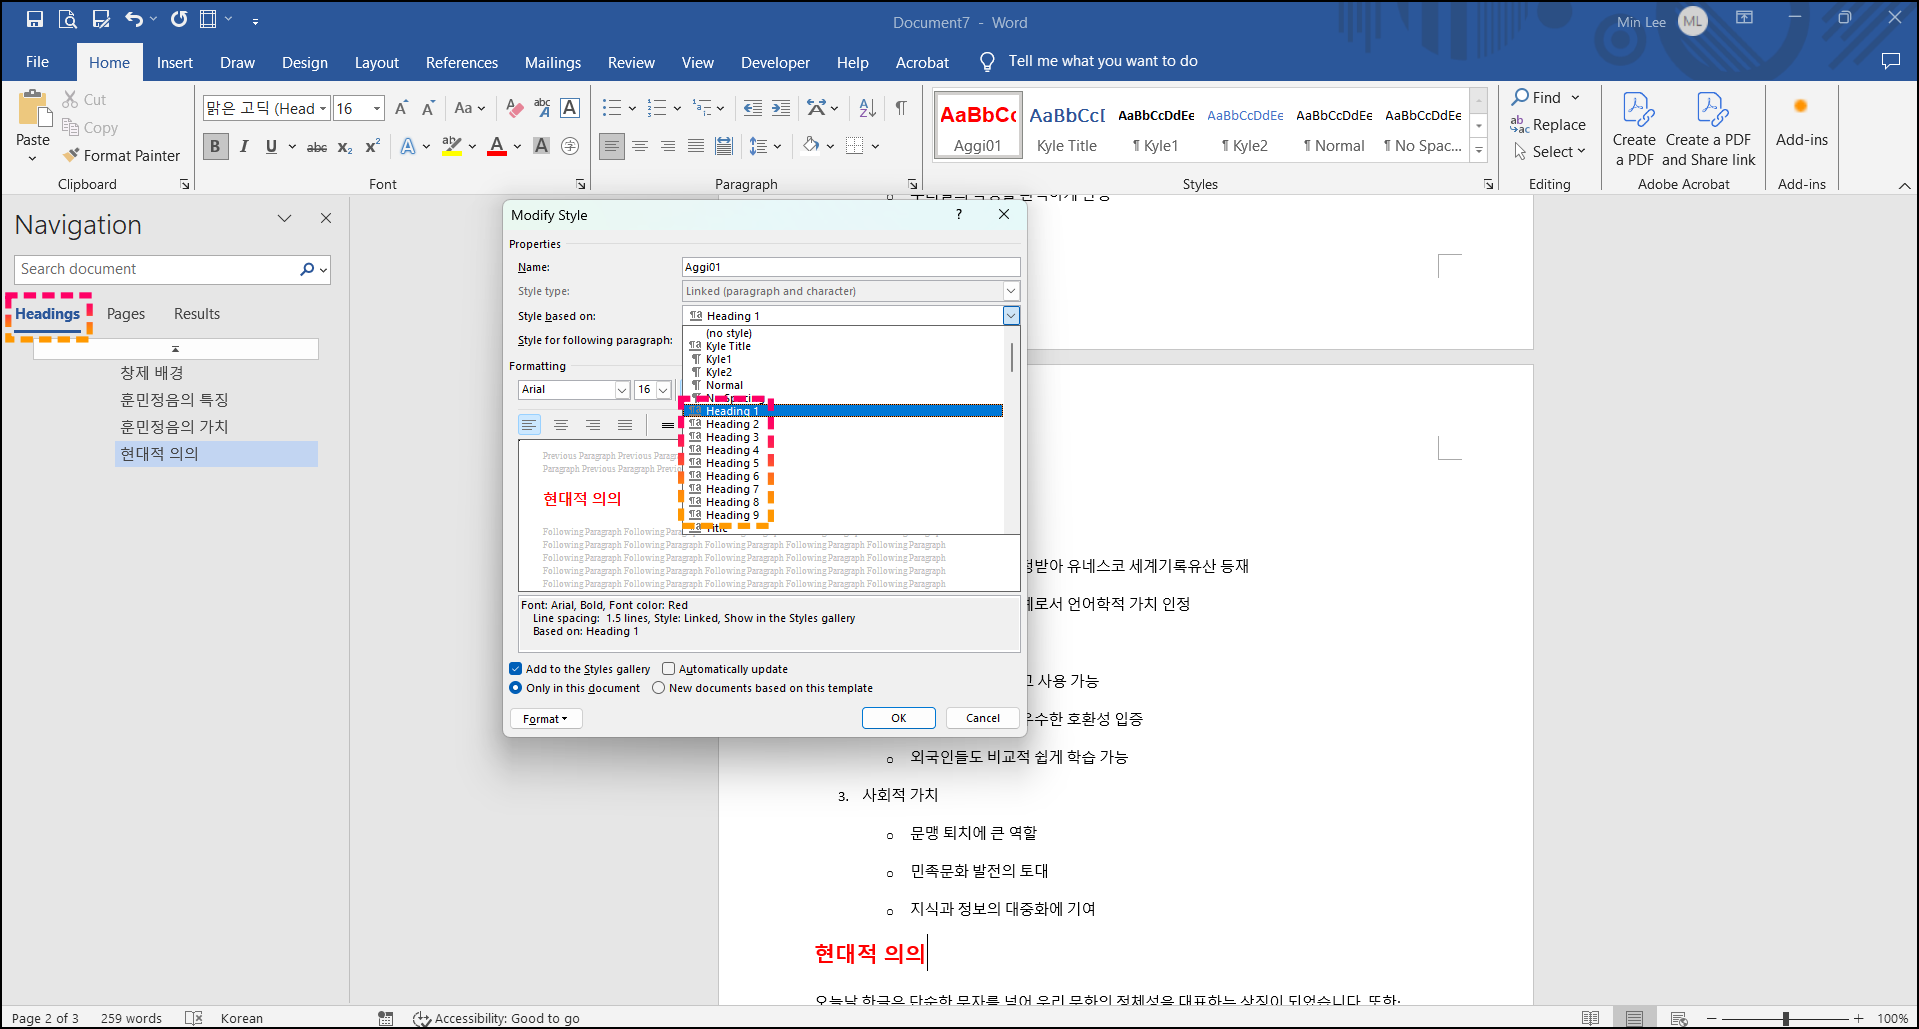1919x1029 pixels.
Task: Open Navigation search options dropdown
Action: click(323, 270)
